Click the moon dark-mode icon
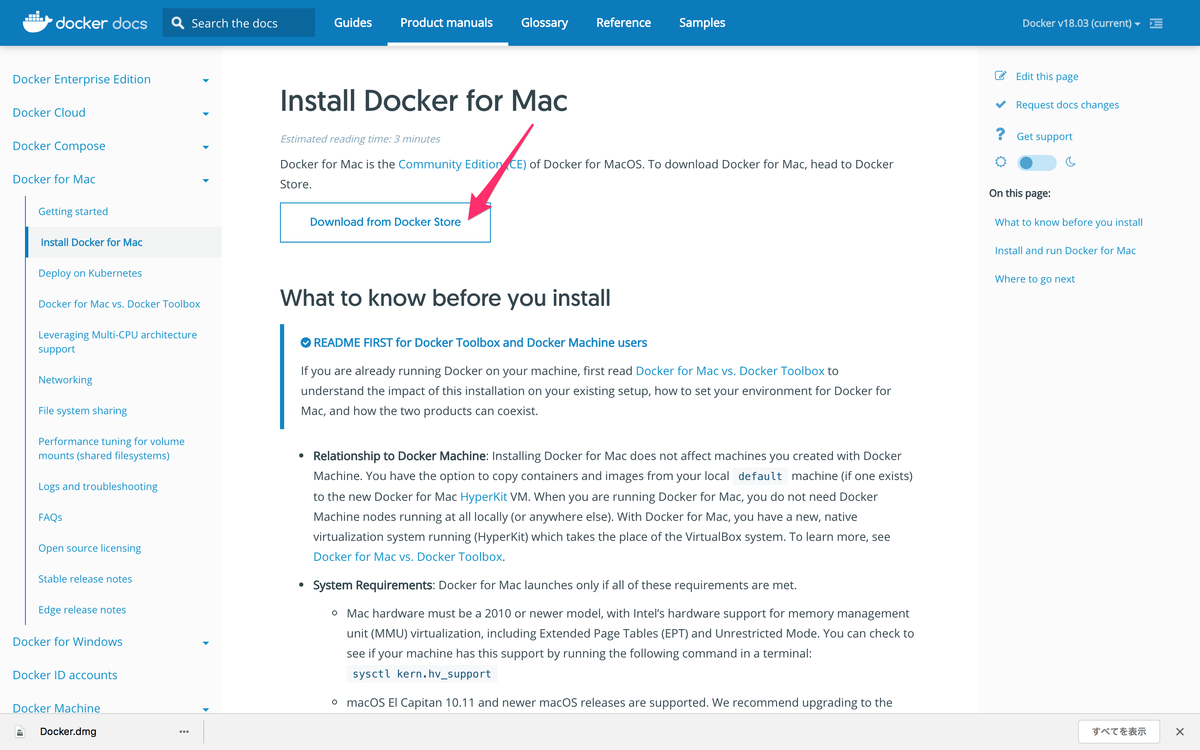Viewport: 1200px width, 750px height. click(x=1070, y=162)
